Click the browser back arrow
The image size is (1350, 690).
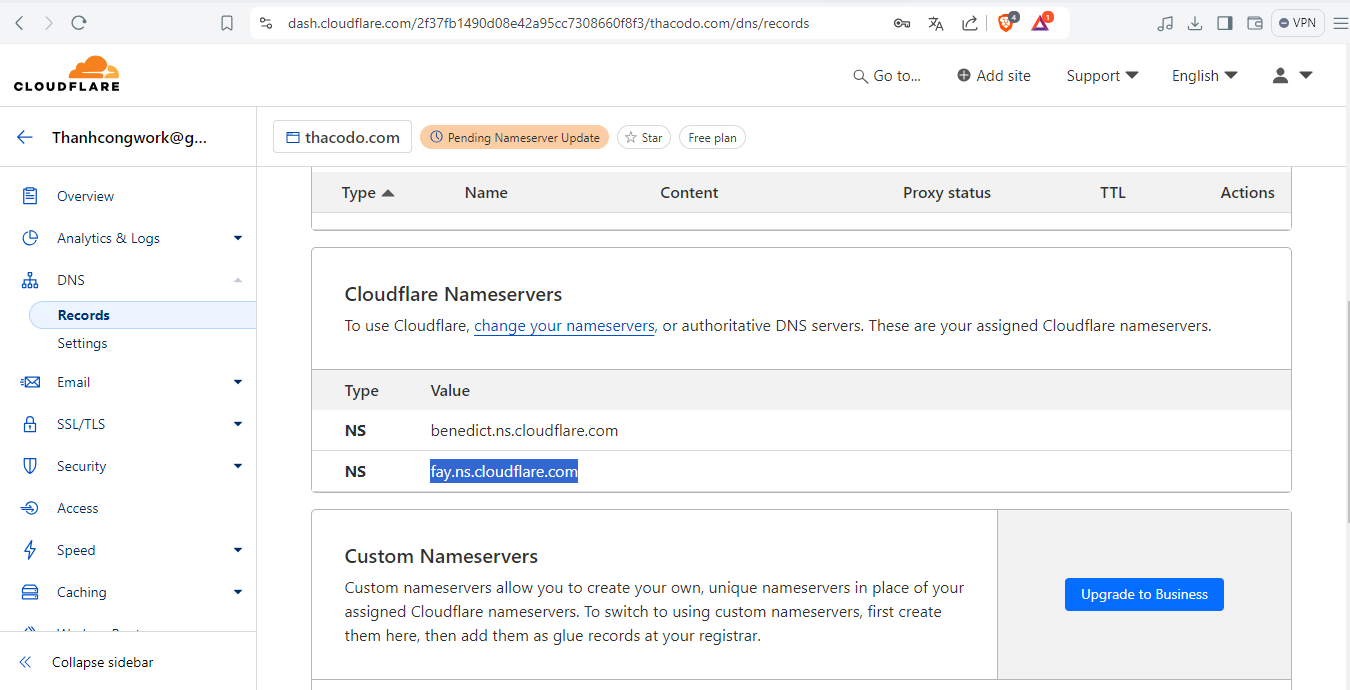tap(20, 23)
